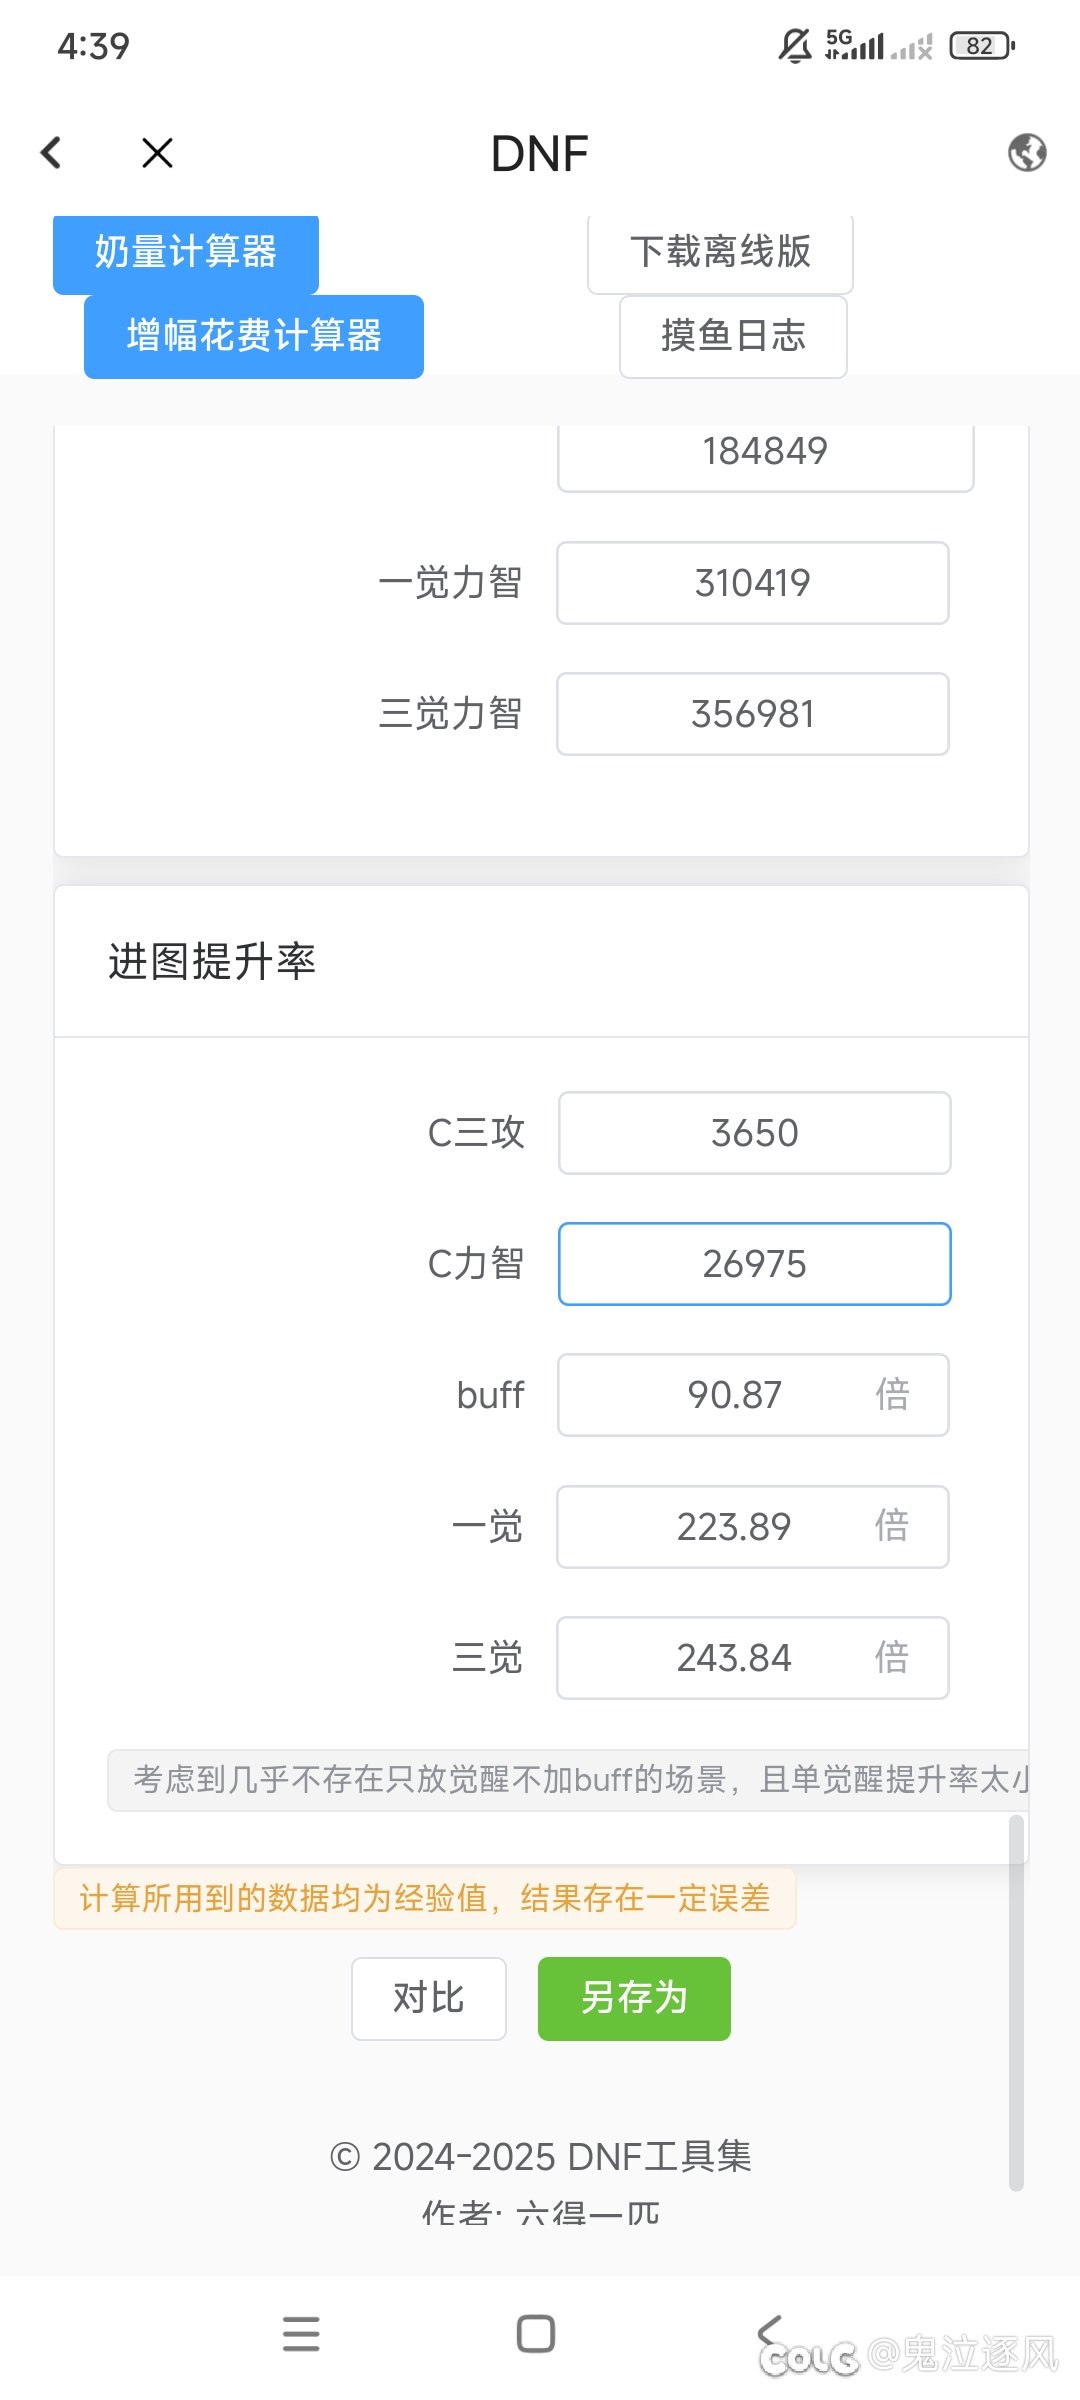Image resolution: width=1080 pixels, height=2400 pixels.
Task: Click 下载离线版 button
Action: 720,252
